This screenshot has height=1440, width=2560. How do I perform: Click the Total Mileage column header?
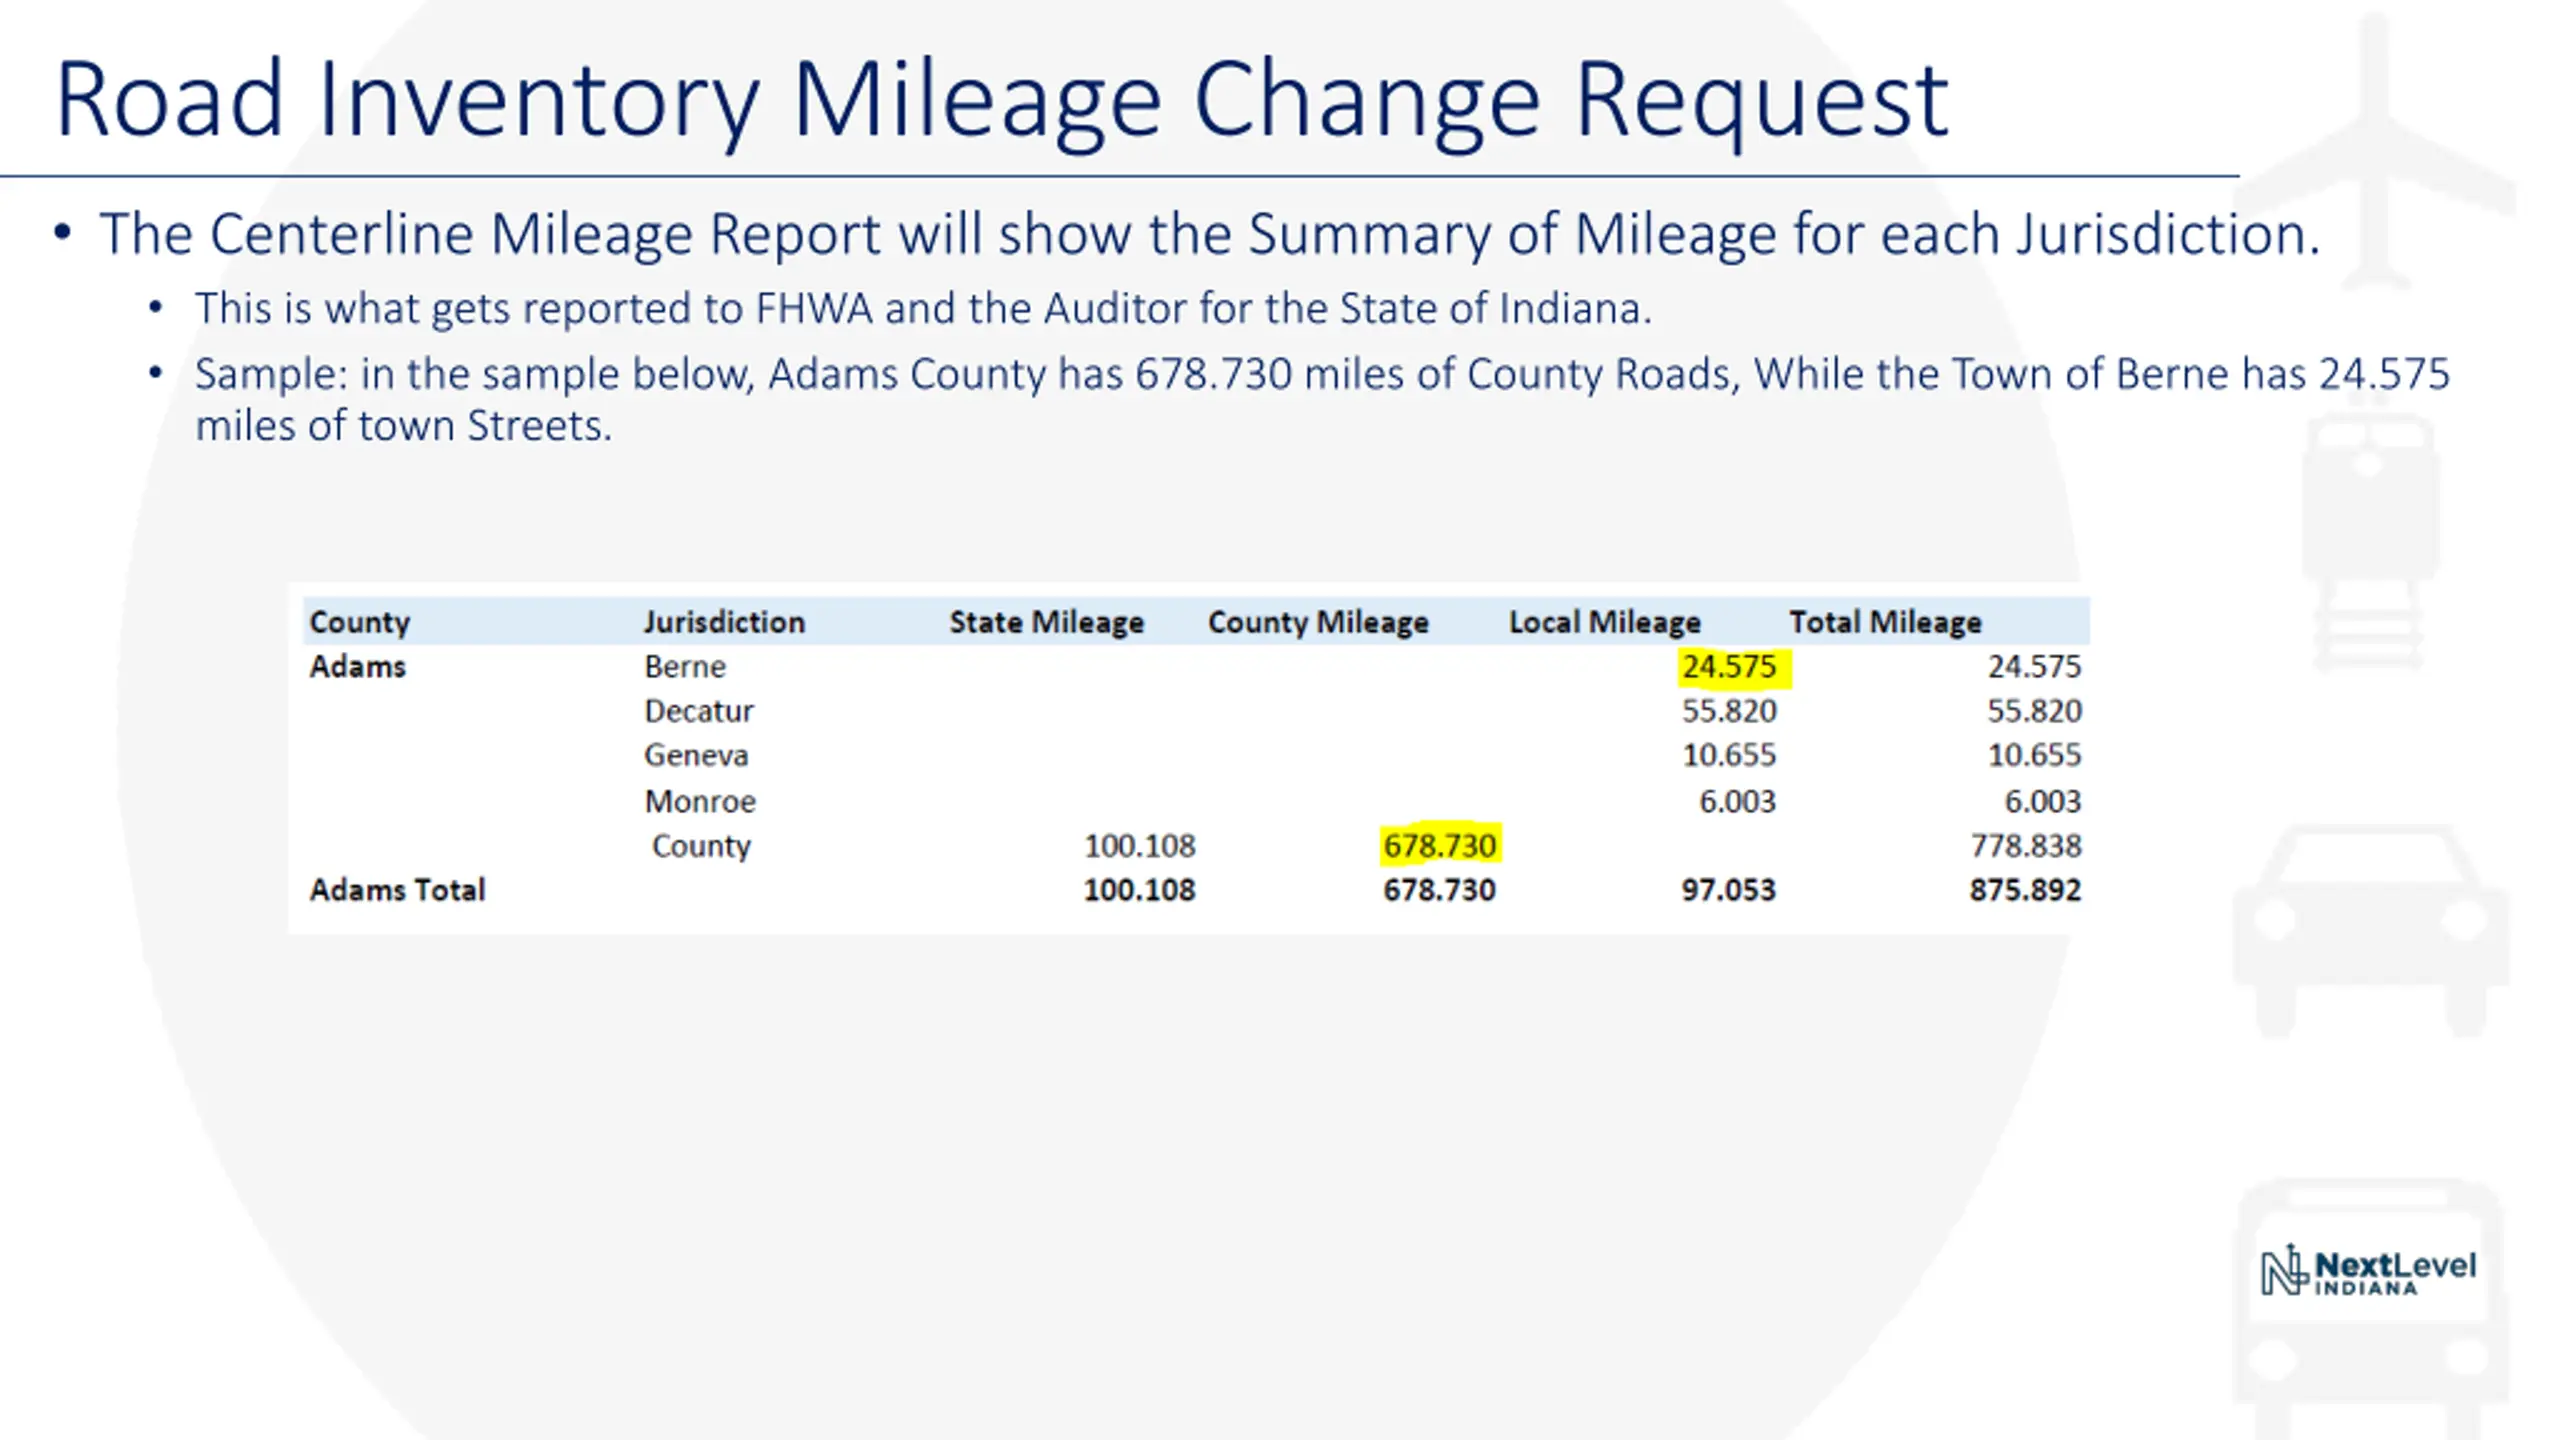point(1885,622)
